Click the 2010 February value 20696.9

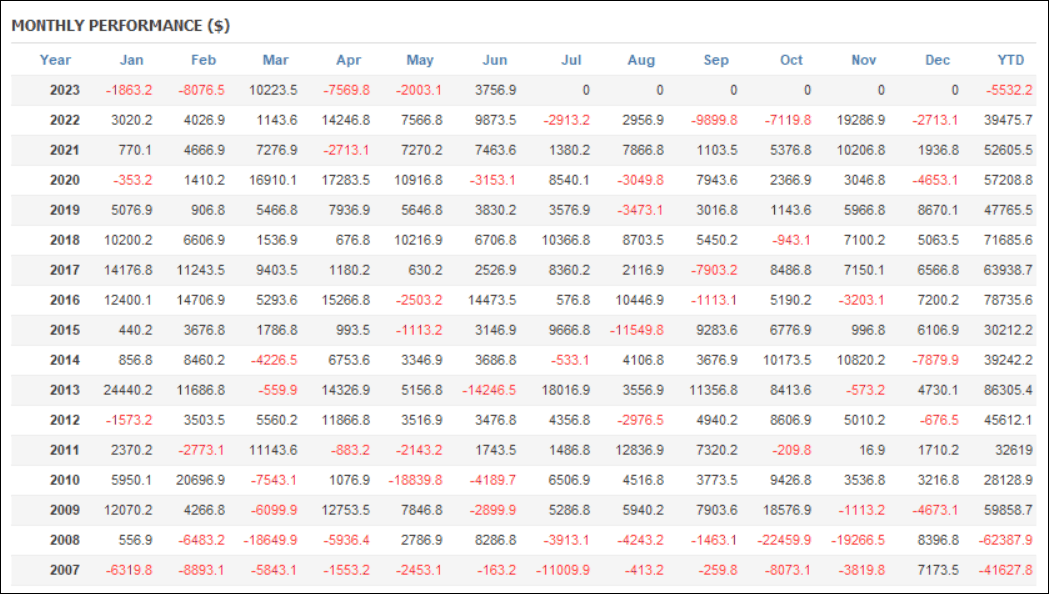[201, 480]
